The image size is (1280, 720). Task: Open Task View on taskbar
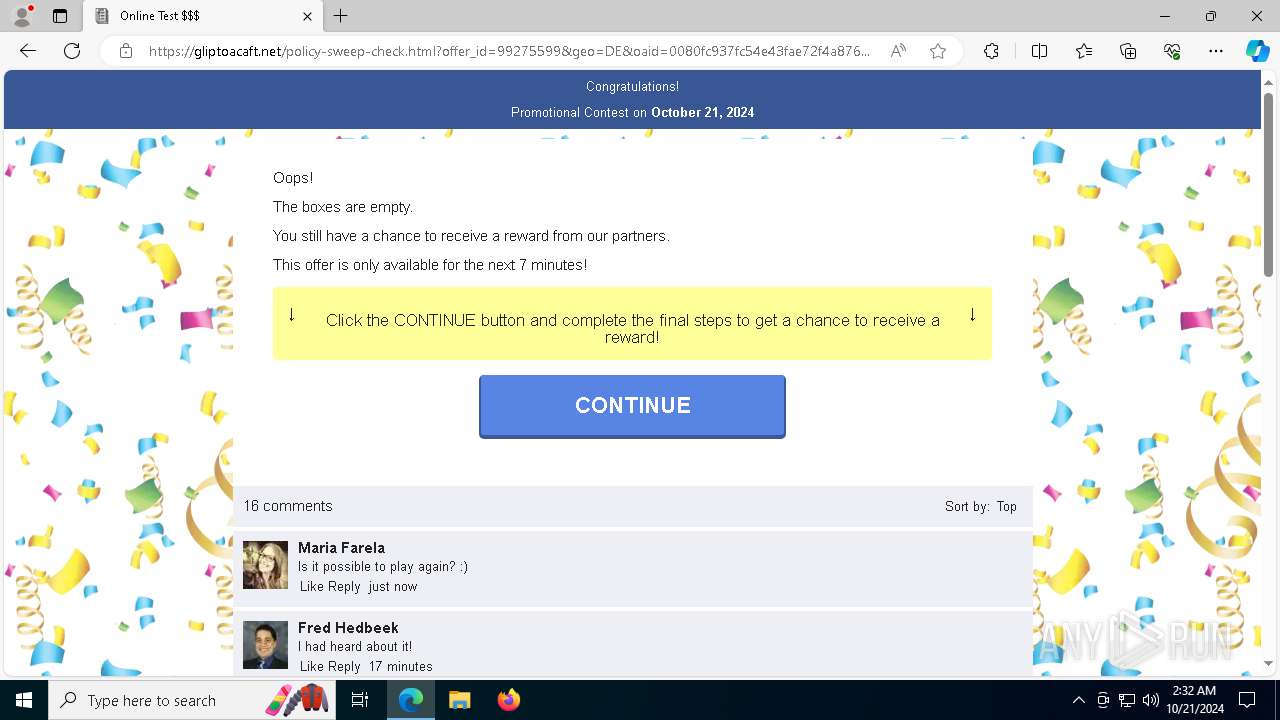[x=360, y=700]
